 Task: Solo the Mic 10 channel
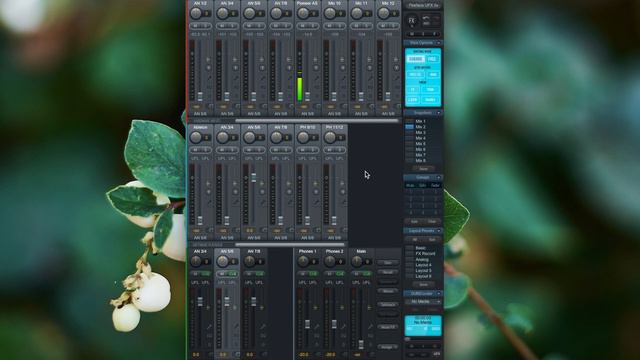click(339, 26)
